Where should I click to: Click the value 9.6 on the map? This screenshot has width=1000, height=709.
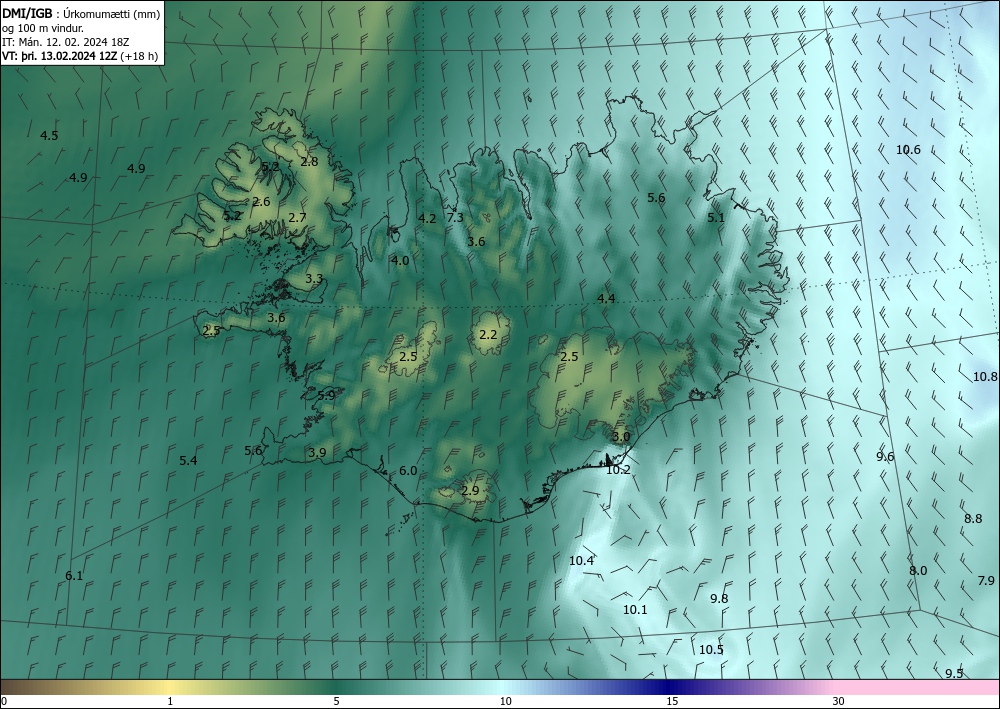[x=885, y=457]
